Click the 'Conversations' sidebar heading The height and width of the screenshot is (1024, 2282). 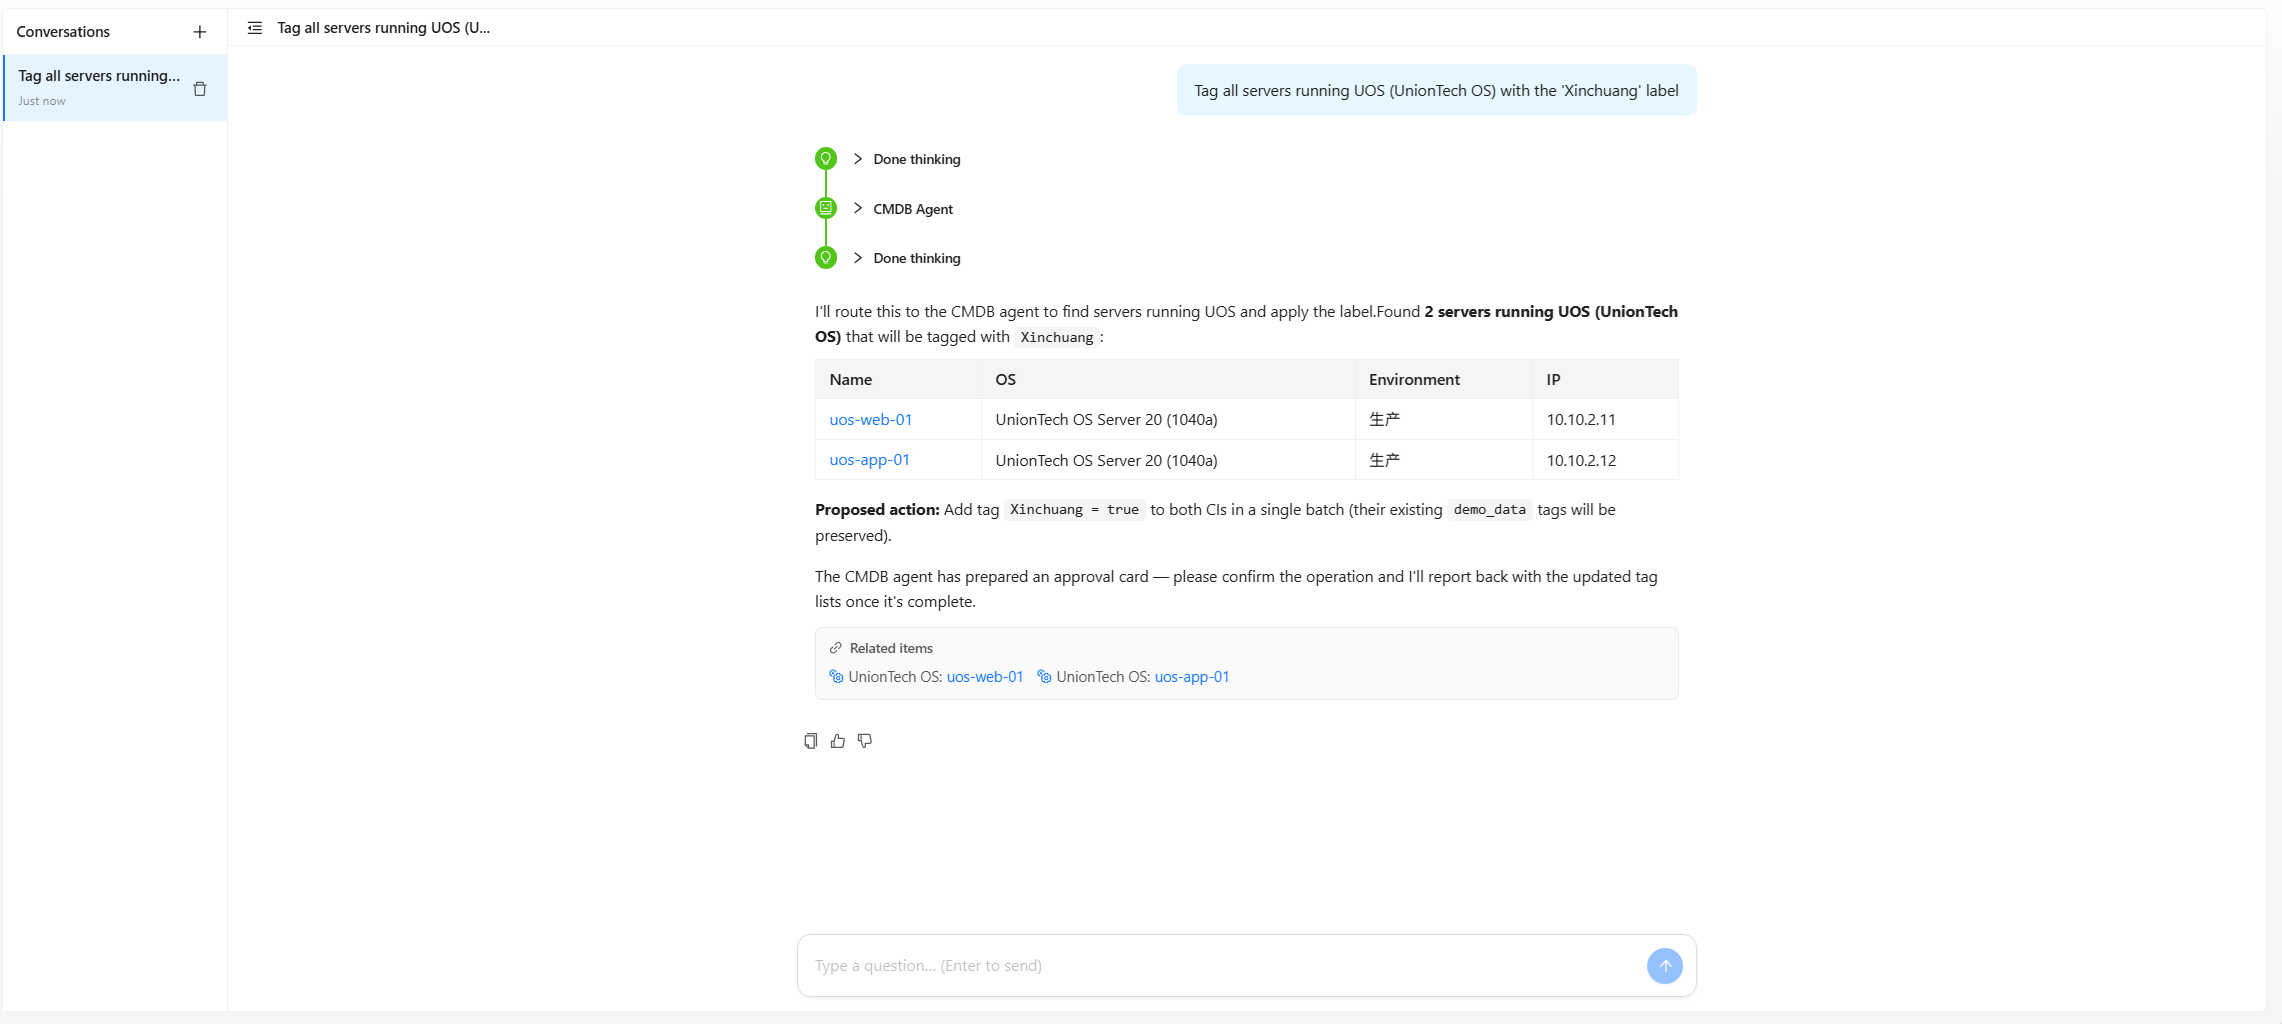[63, 32]
